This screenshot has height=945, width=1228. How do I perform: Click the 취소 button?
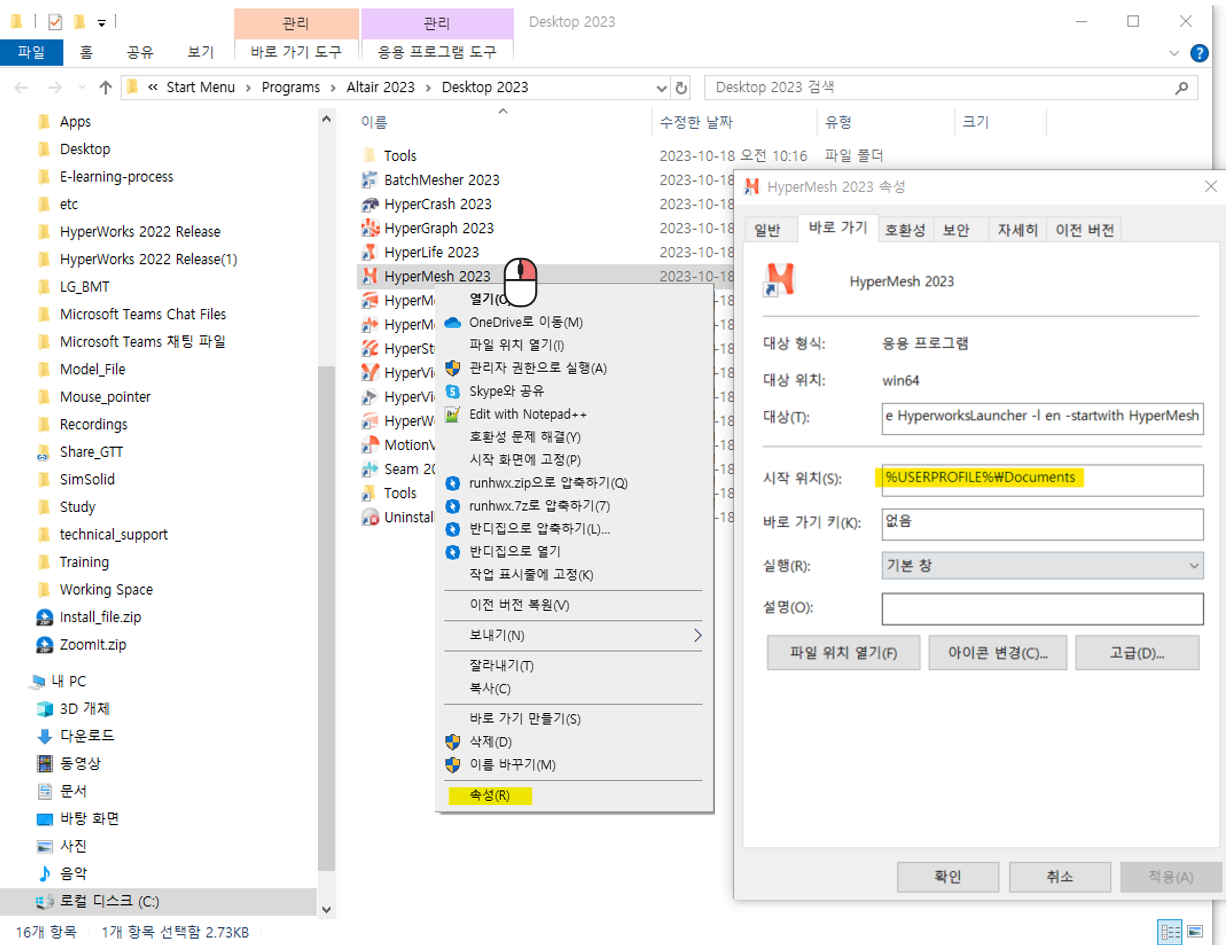tap(1059, 877)
